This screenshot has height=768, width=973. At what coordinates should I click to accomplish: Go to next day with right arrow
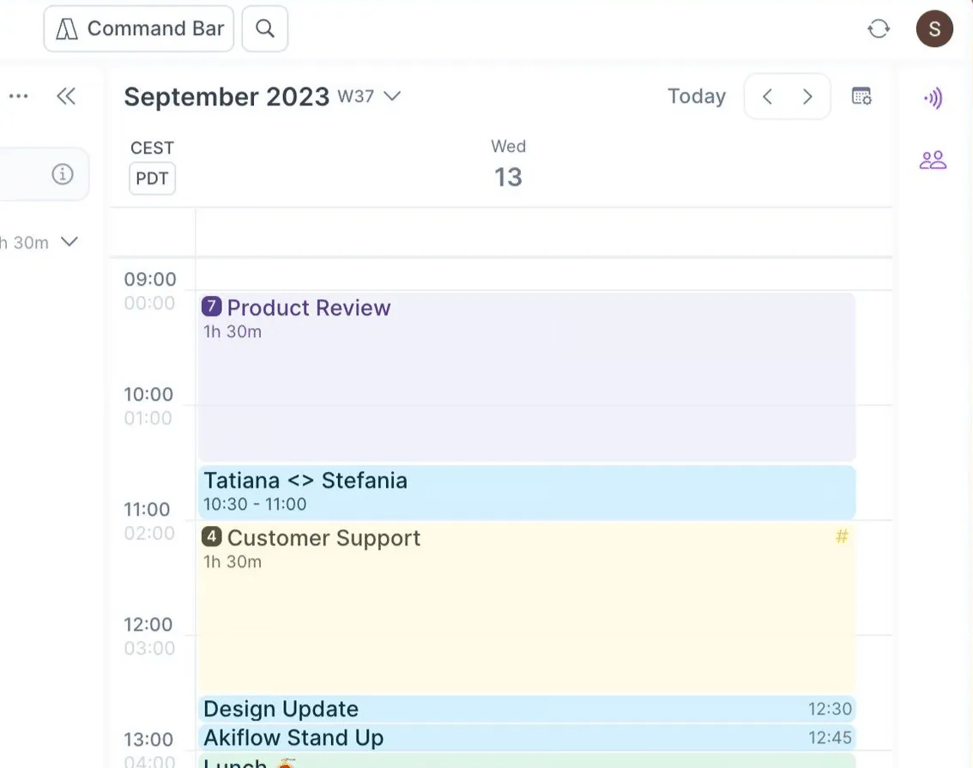click(807, 96)
